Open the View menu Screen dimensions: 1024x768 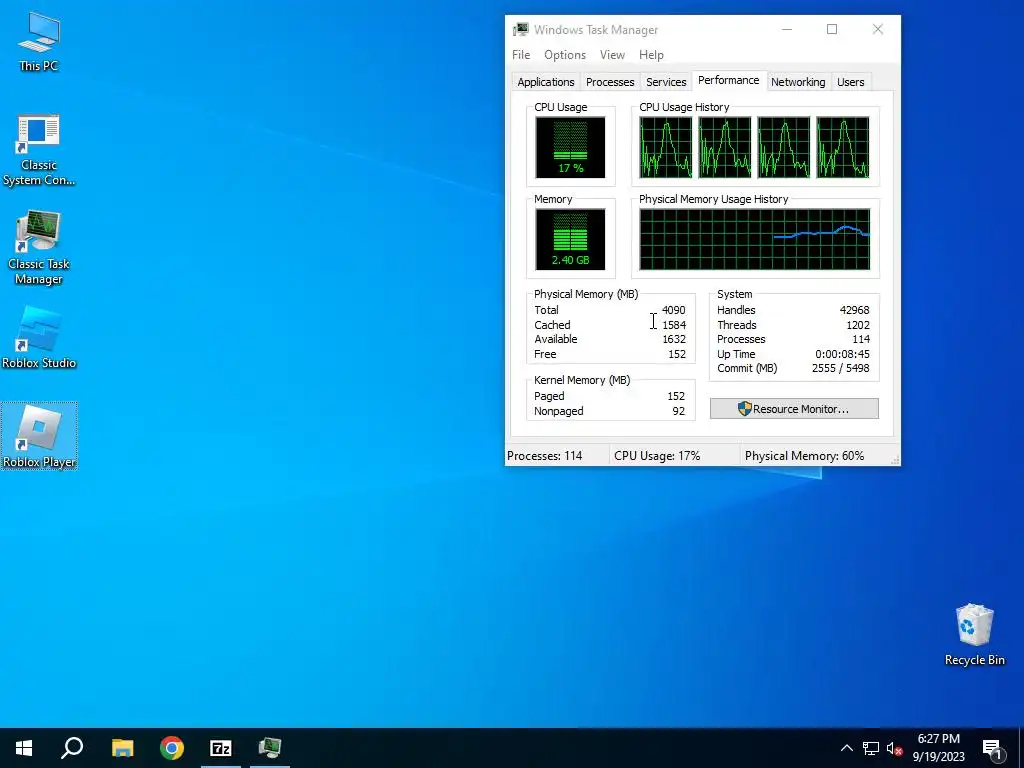[x=612, y=55]
